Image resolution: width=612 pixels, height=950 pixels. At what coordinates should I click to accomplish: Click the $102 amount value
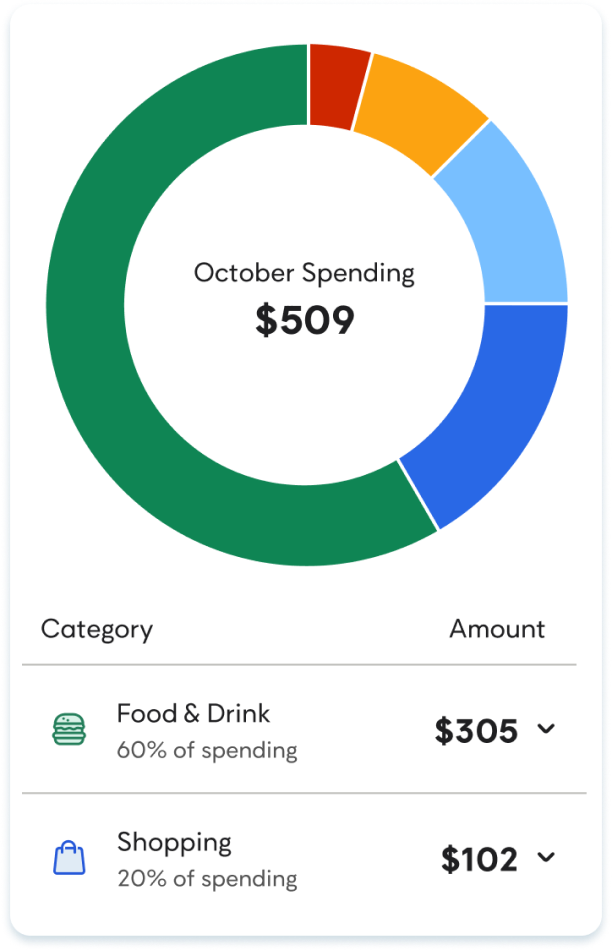(x=479, y=859)
